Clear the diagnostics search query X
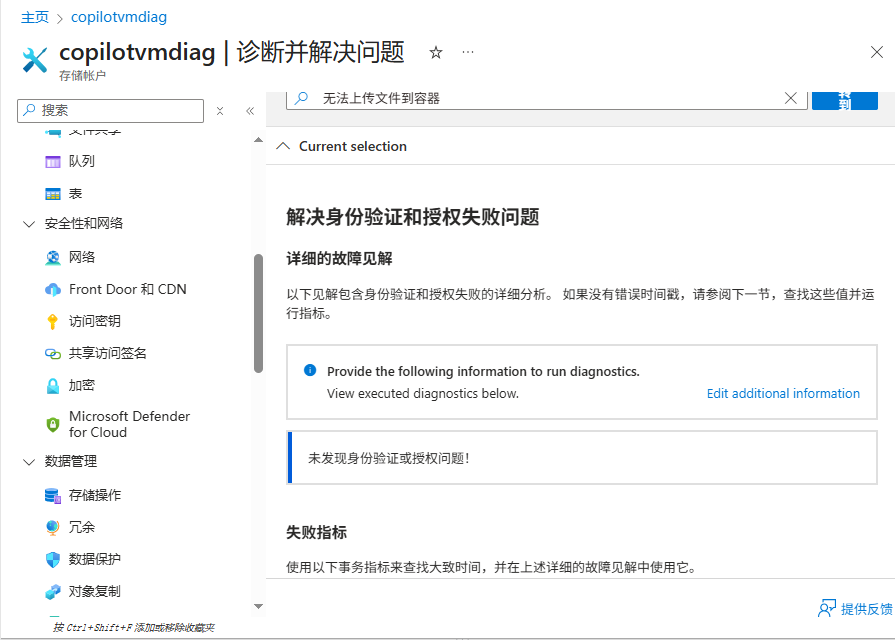895x640 pixels. click(x=791, y=98)
